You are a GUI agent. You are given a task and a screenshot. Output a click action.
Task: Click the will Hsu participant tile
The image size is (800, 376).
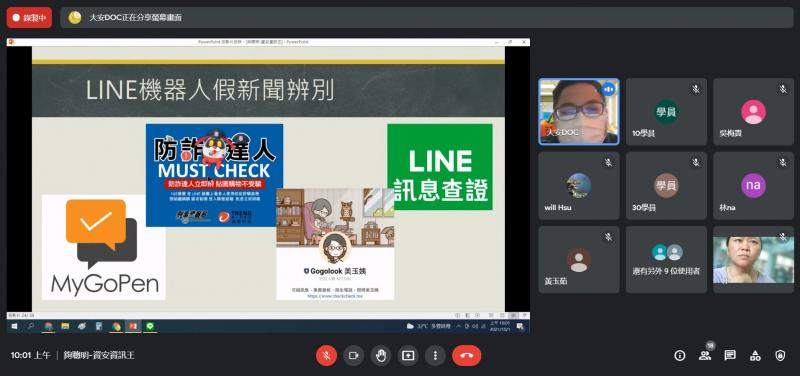point(579,186)
